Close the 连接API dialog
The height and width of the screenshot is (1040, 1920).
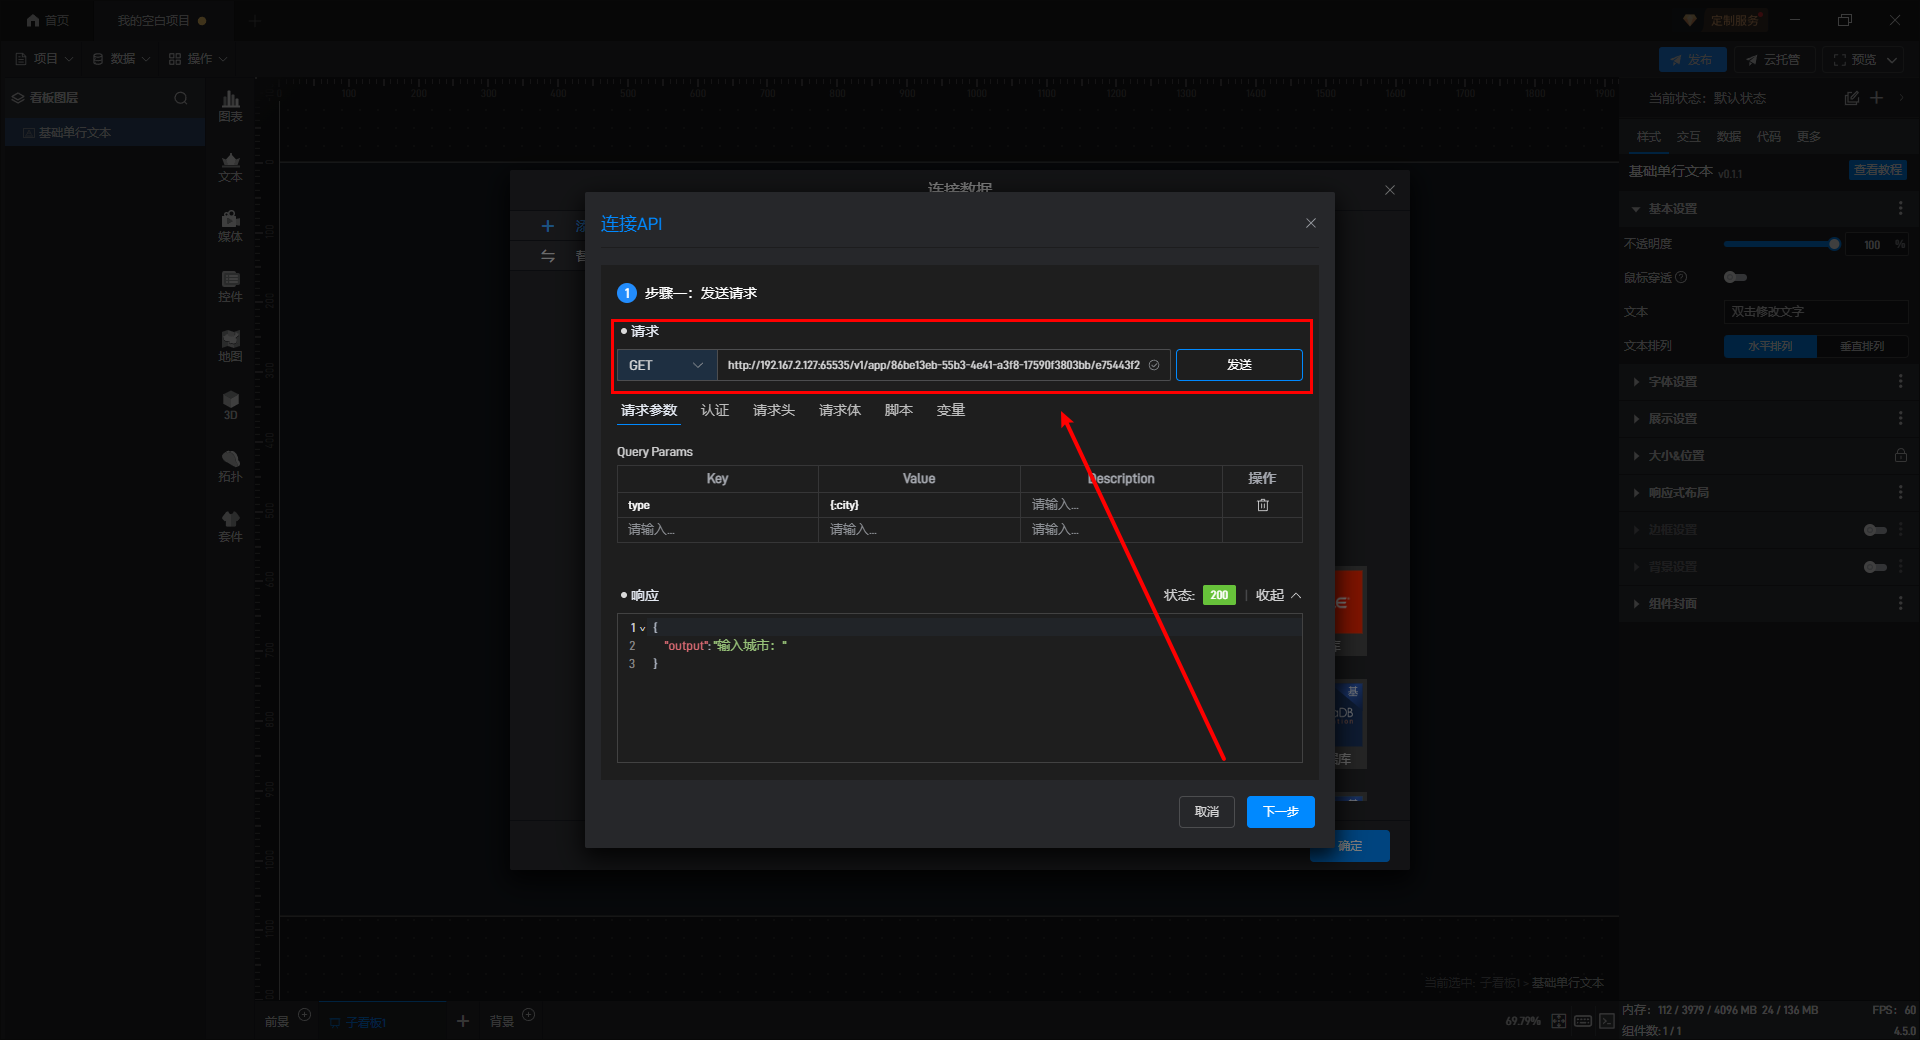[x=1310, y=223]
